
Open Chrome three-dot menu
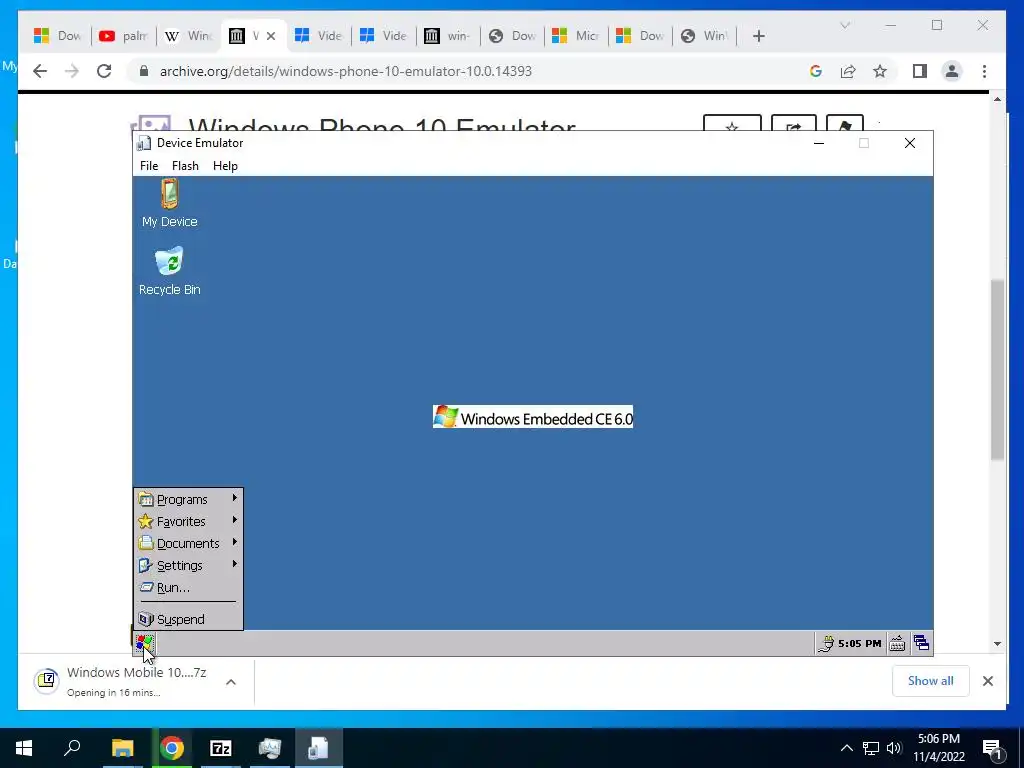click(984, 71)
